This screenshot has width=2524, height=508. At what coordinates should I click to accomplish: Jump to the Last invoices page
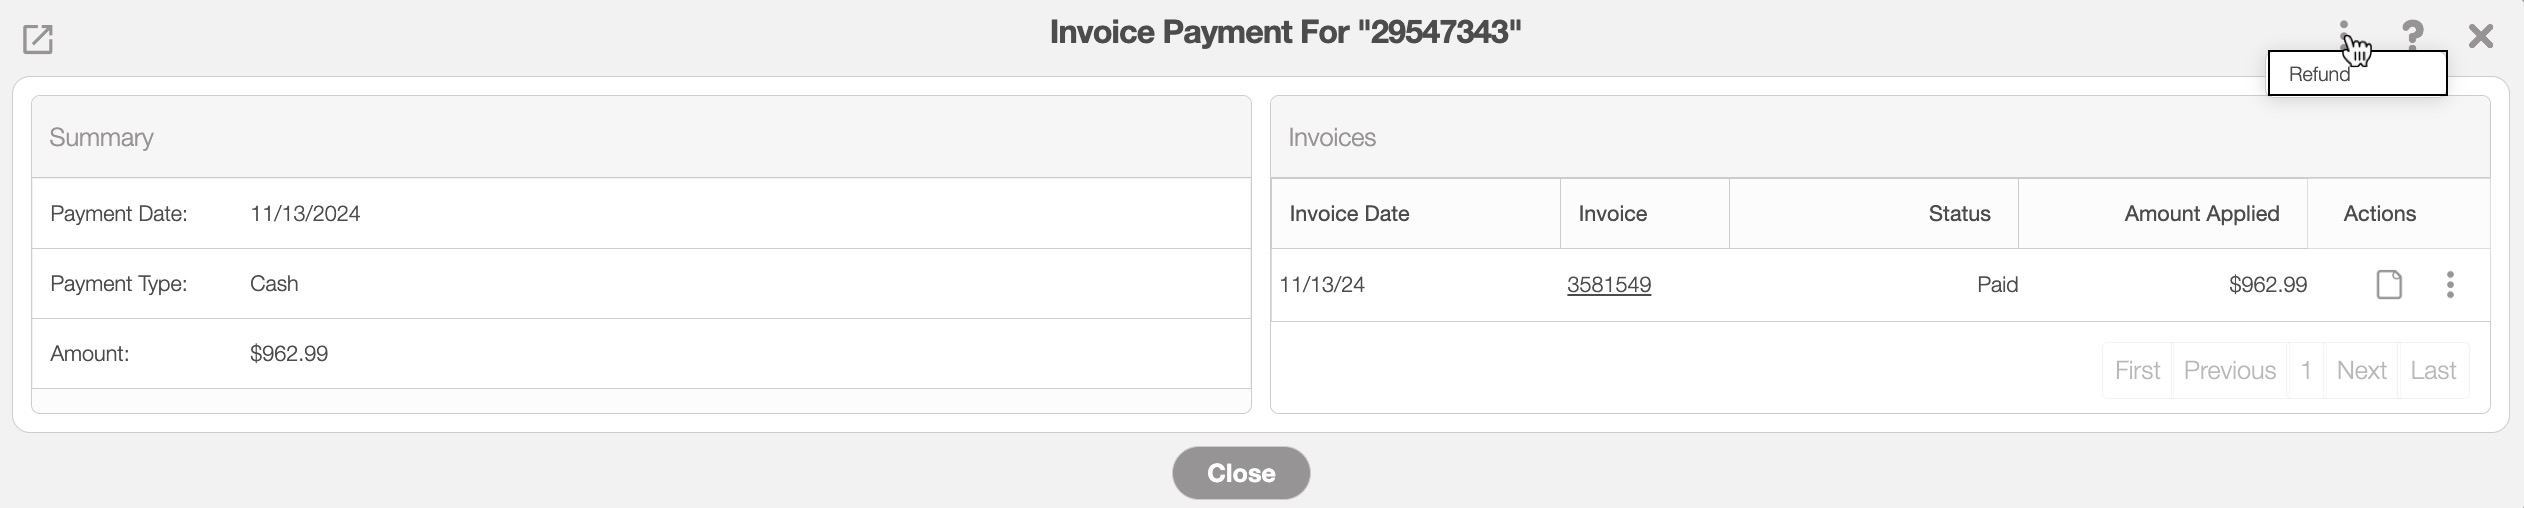click(2432, 371)
